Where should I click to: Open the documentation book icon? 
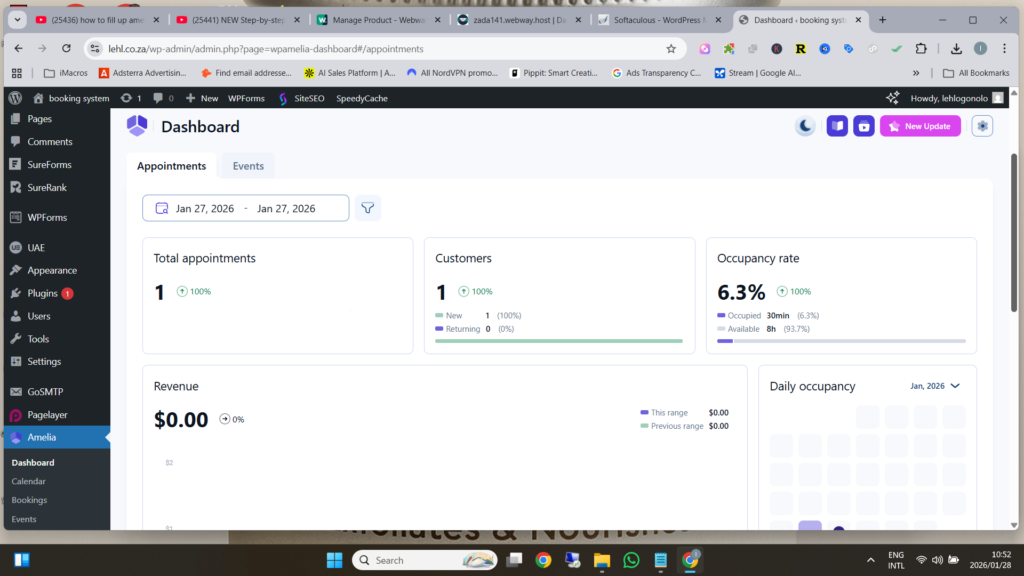pos(837,126)
